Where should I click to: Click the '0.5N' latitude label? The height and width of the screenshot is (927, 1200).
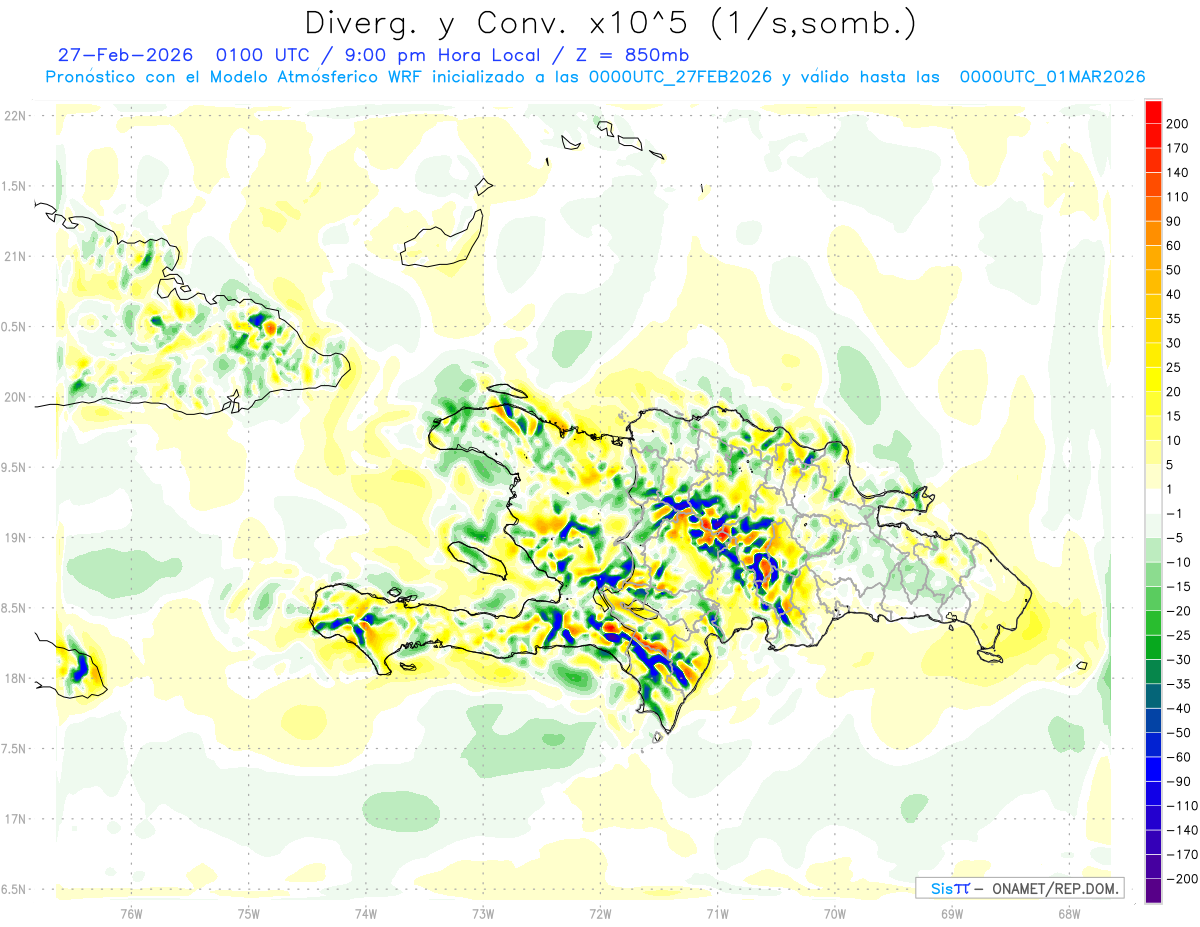pyautogui.click(x=14, y=327)
